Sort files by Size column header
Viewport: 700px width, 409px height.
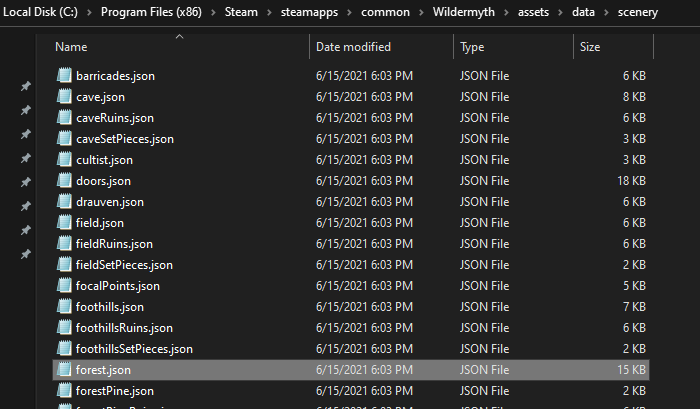coord(590,47)
